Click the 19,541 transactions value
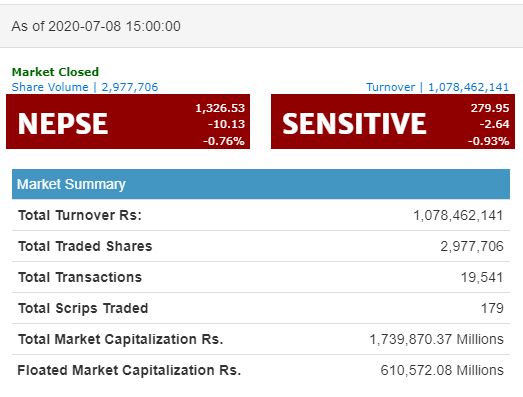The height and width of the screenshot is (397, 523). (482, 277)
